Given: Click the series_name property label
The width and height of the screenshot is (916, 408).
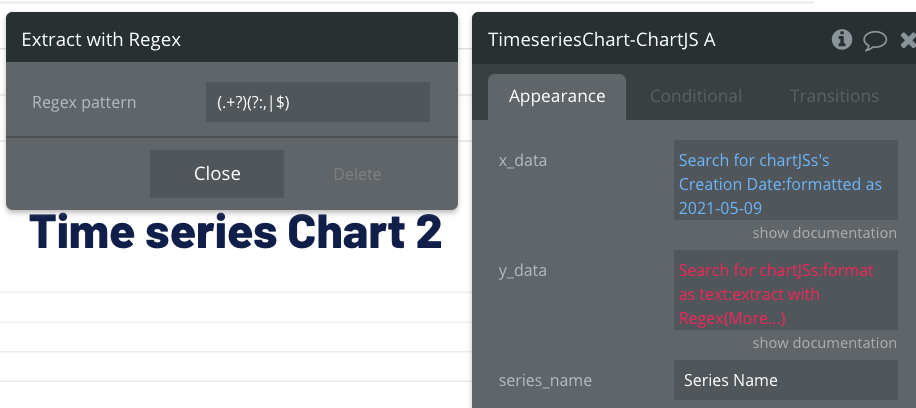Looking at the screenshot, I should point(545,380).
